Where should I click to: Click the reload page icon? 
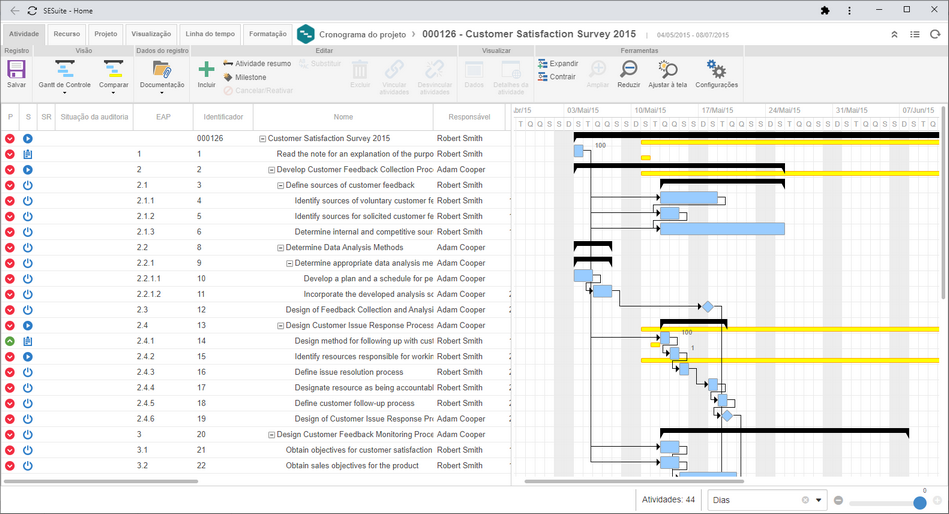[x=32, y=10]
